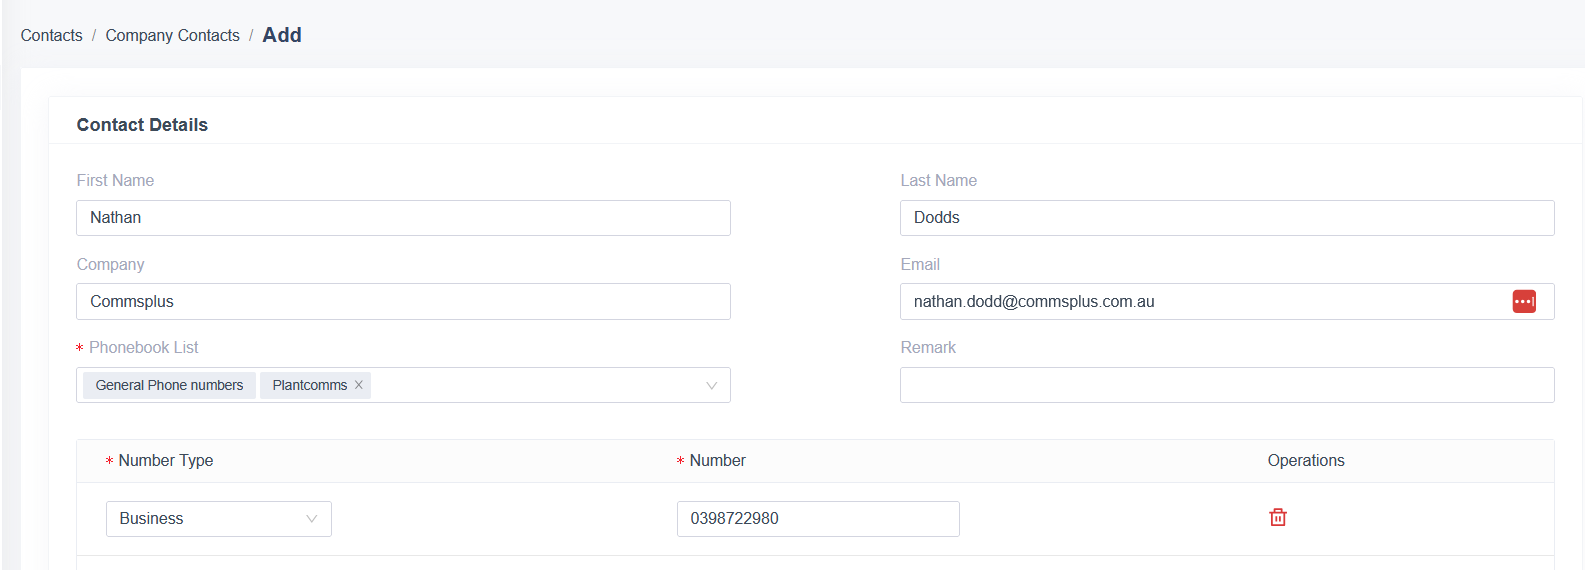Click the Plantcomms tag label
This screenshot has width=1585, height=570.
(x=310, y=385)
